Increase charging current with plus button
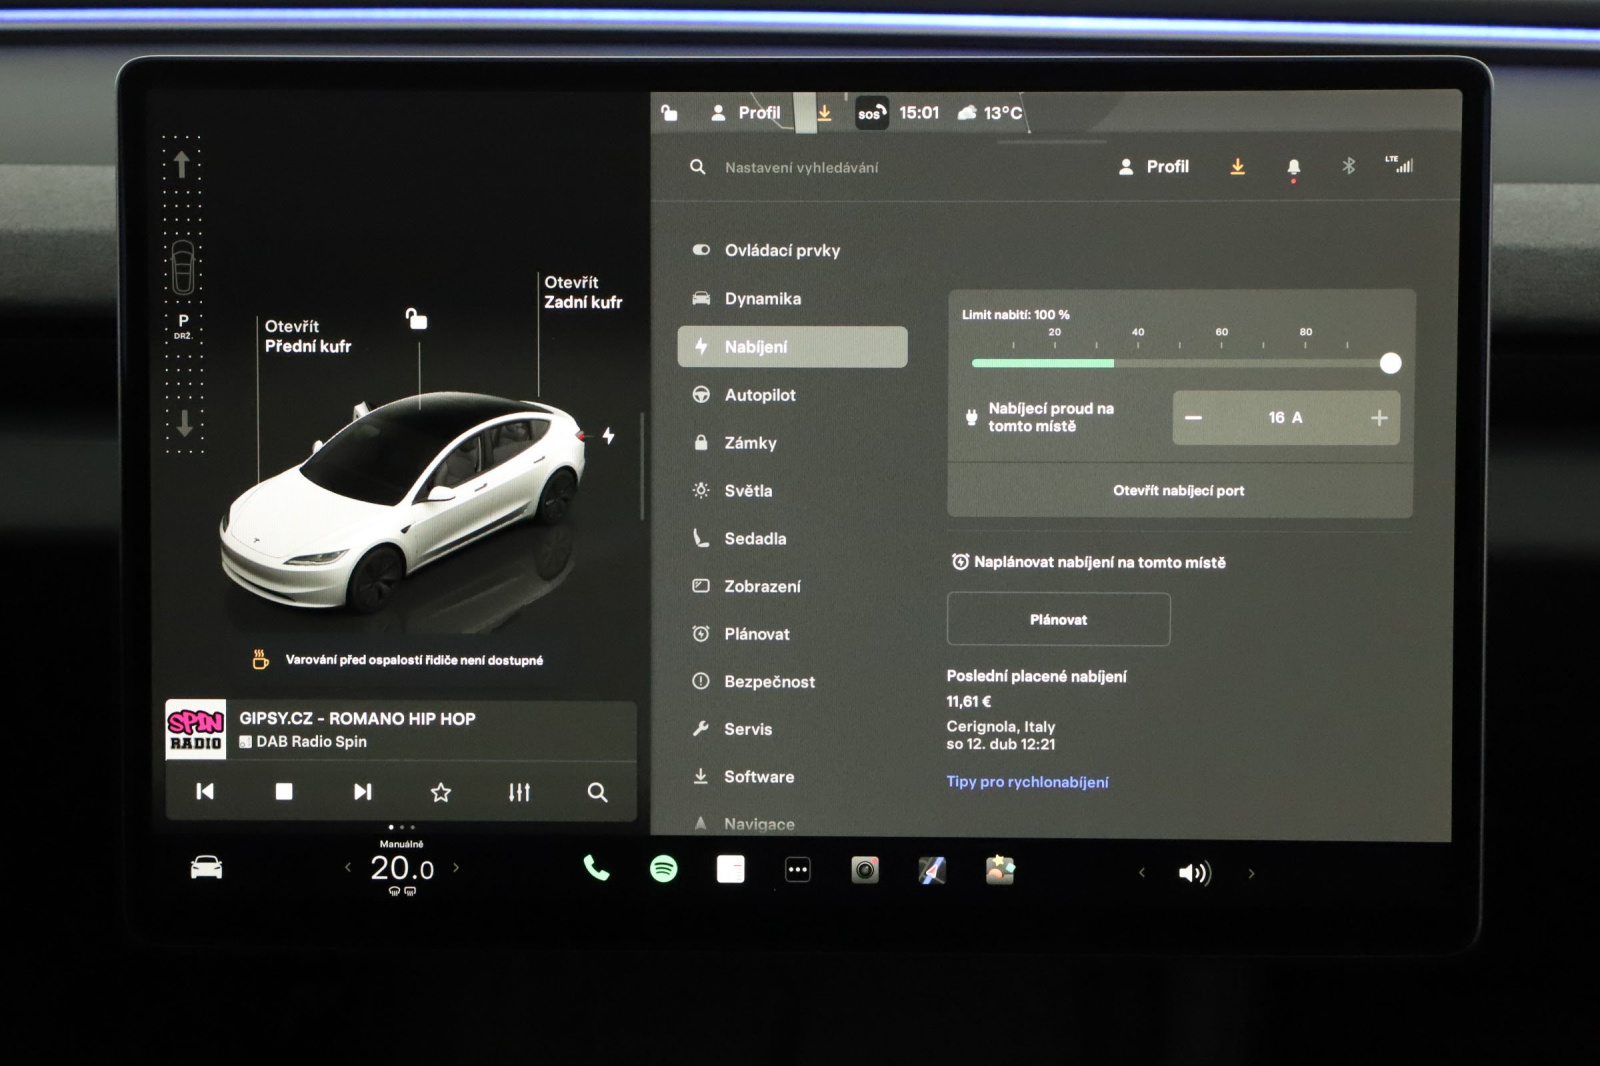 point(1379,418)
